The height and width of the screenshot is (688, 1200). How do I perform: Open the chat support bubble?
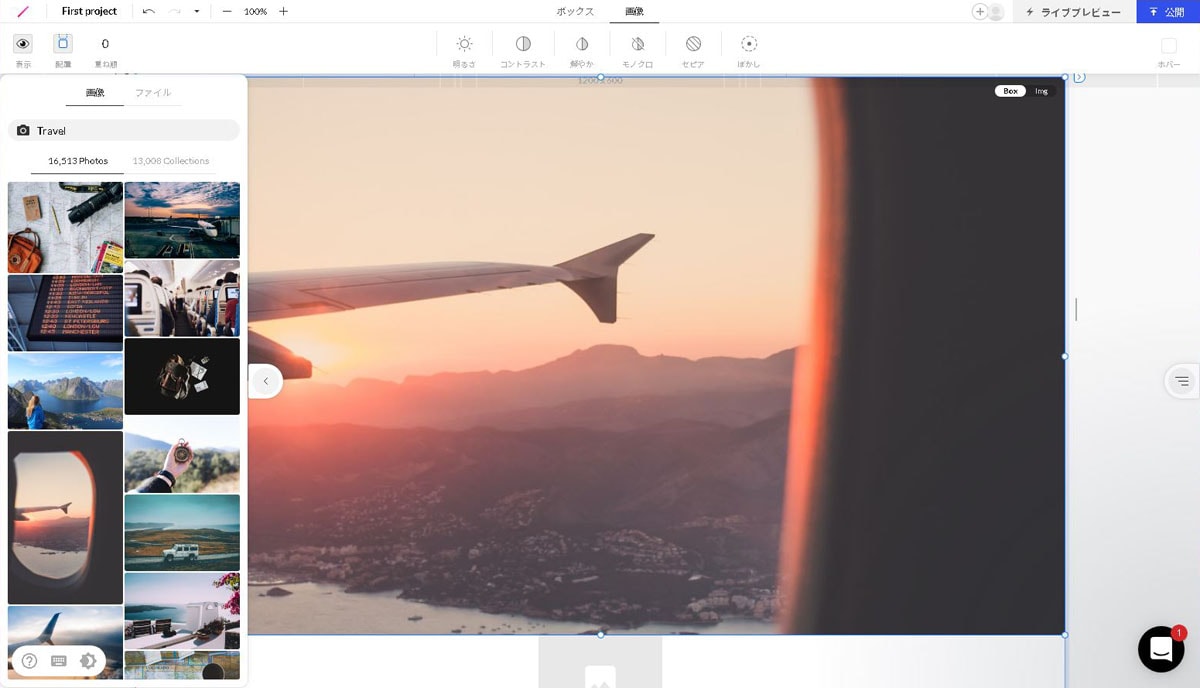point(1160,649)
